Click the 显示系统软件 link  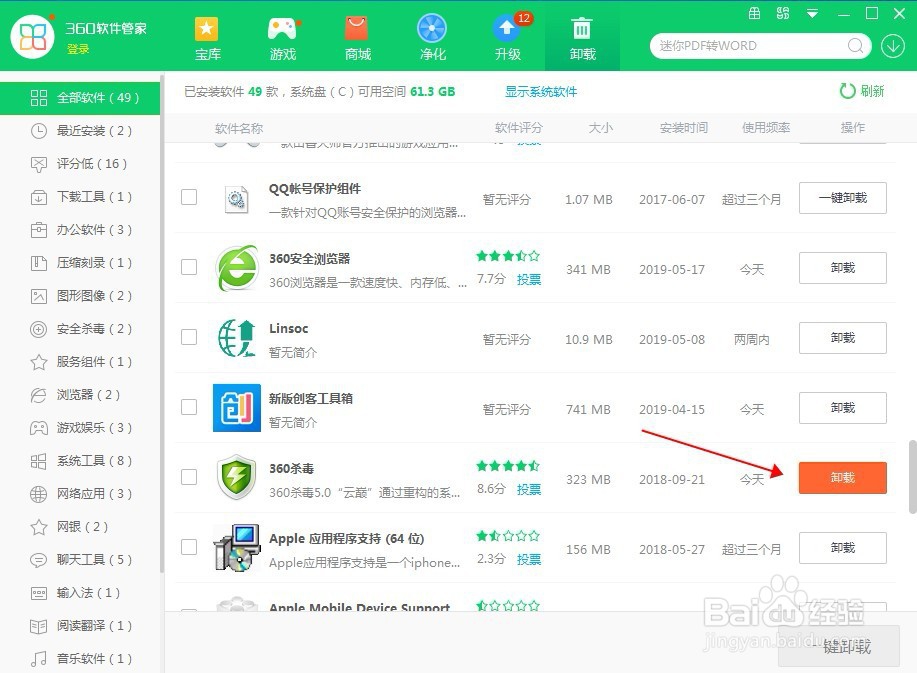point(541,91)
